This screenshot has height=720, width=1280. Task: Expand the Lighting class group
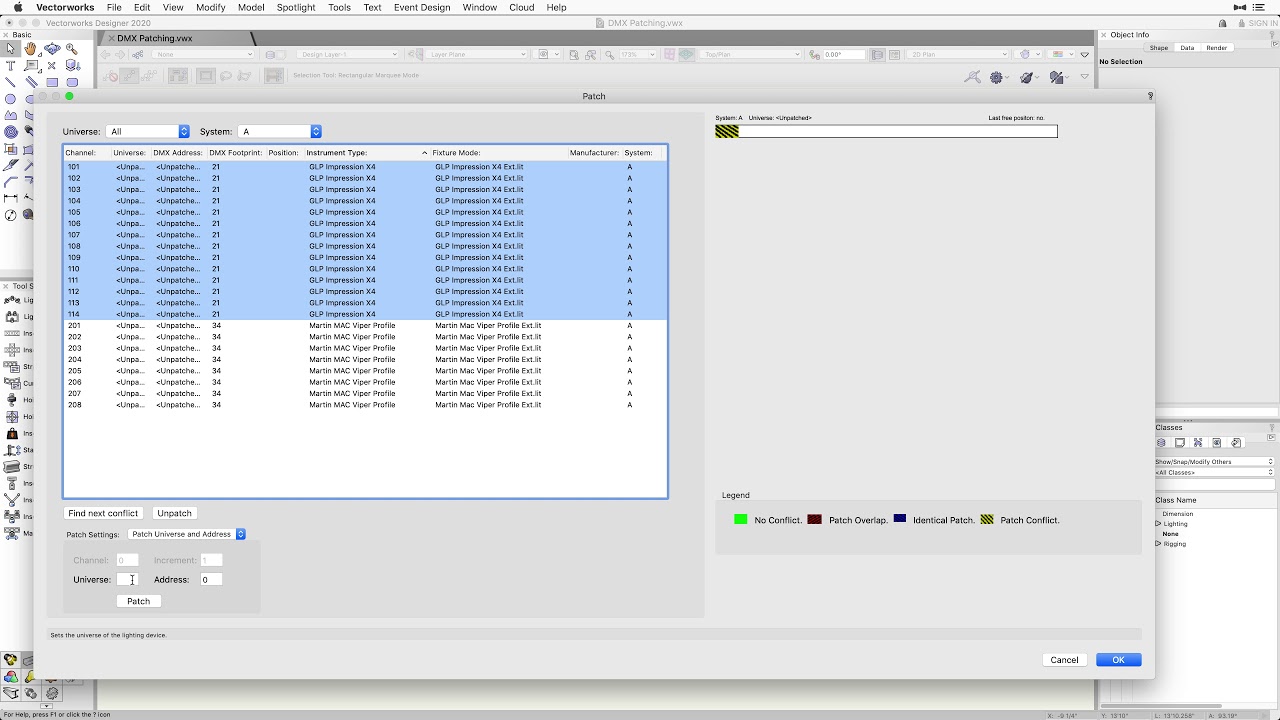click(1158, 523)
